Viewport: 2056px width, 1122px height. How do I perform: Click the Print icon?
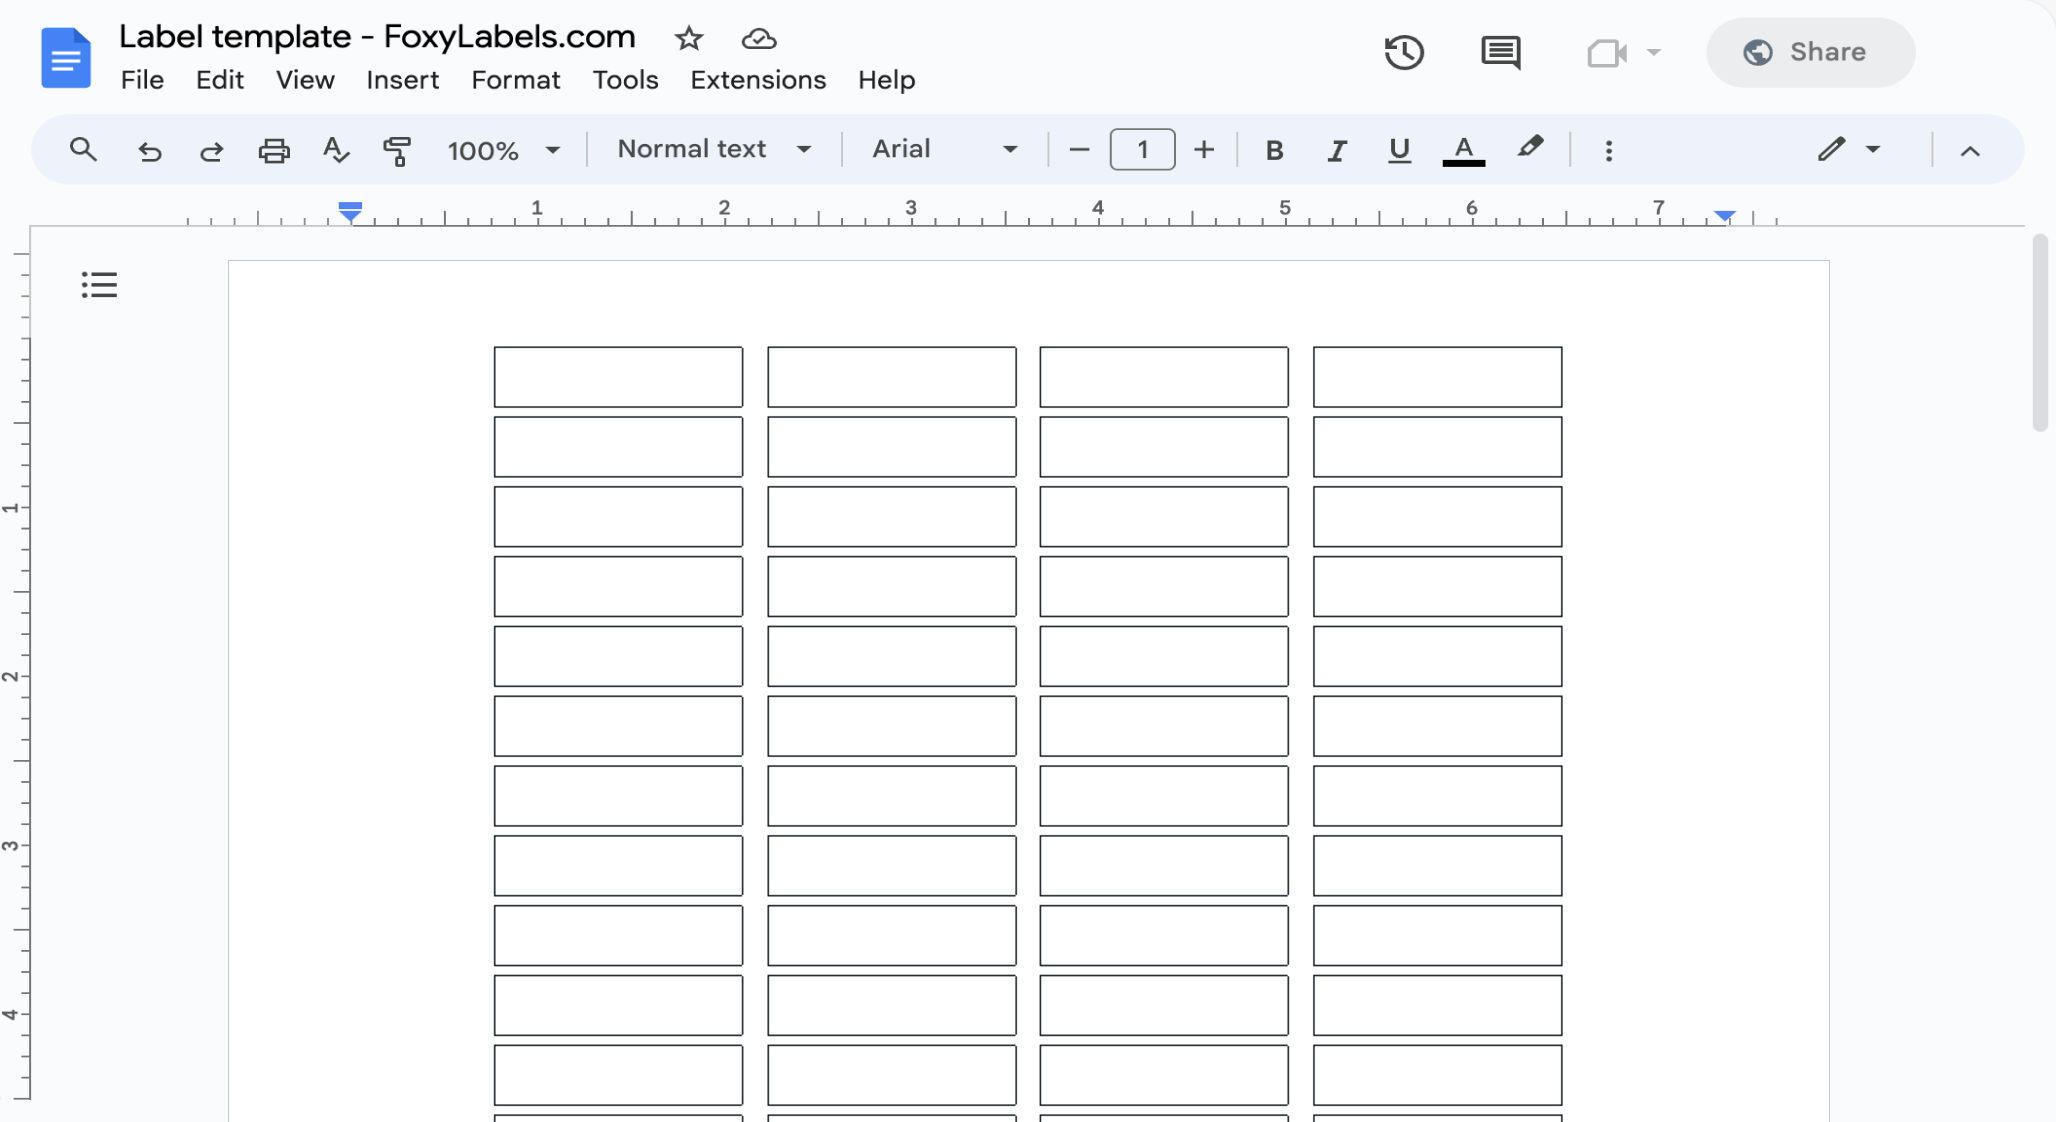[x=274, y=150]
